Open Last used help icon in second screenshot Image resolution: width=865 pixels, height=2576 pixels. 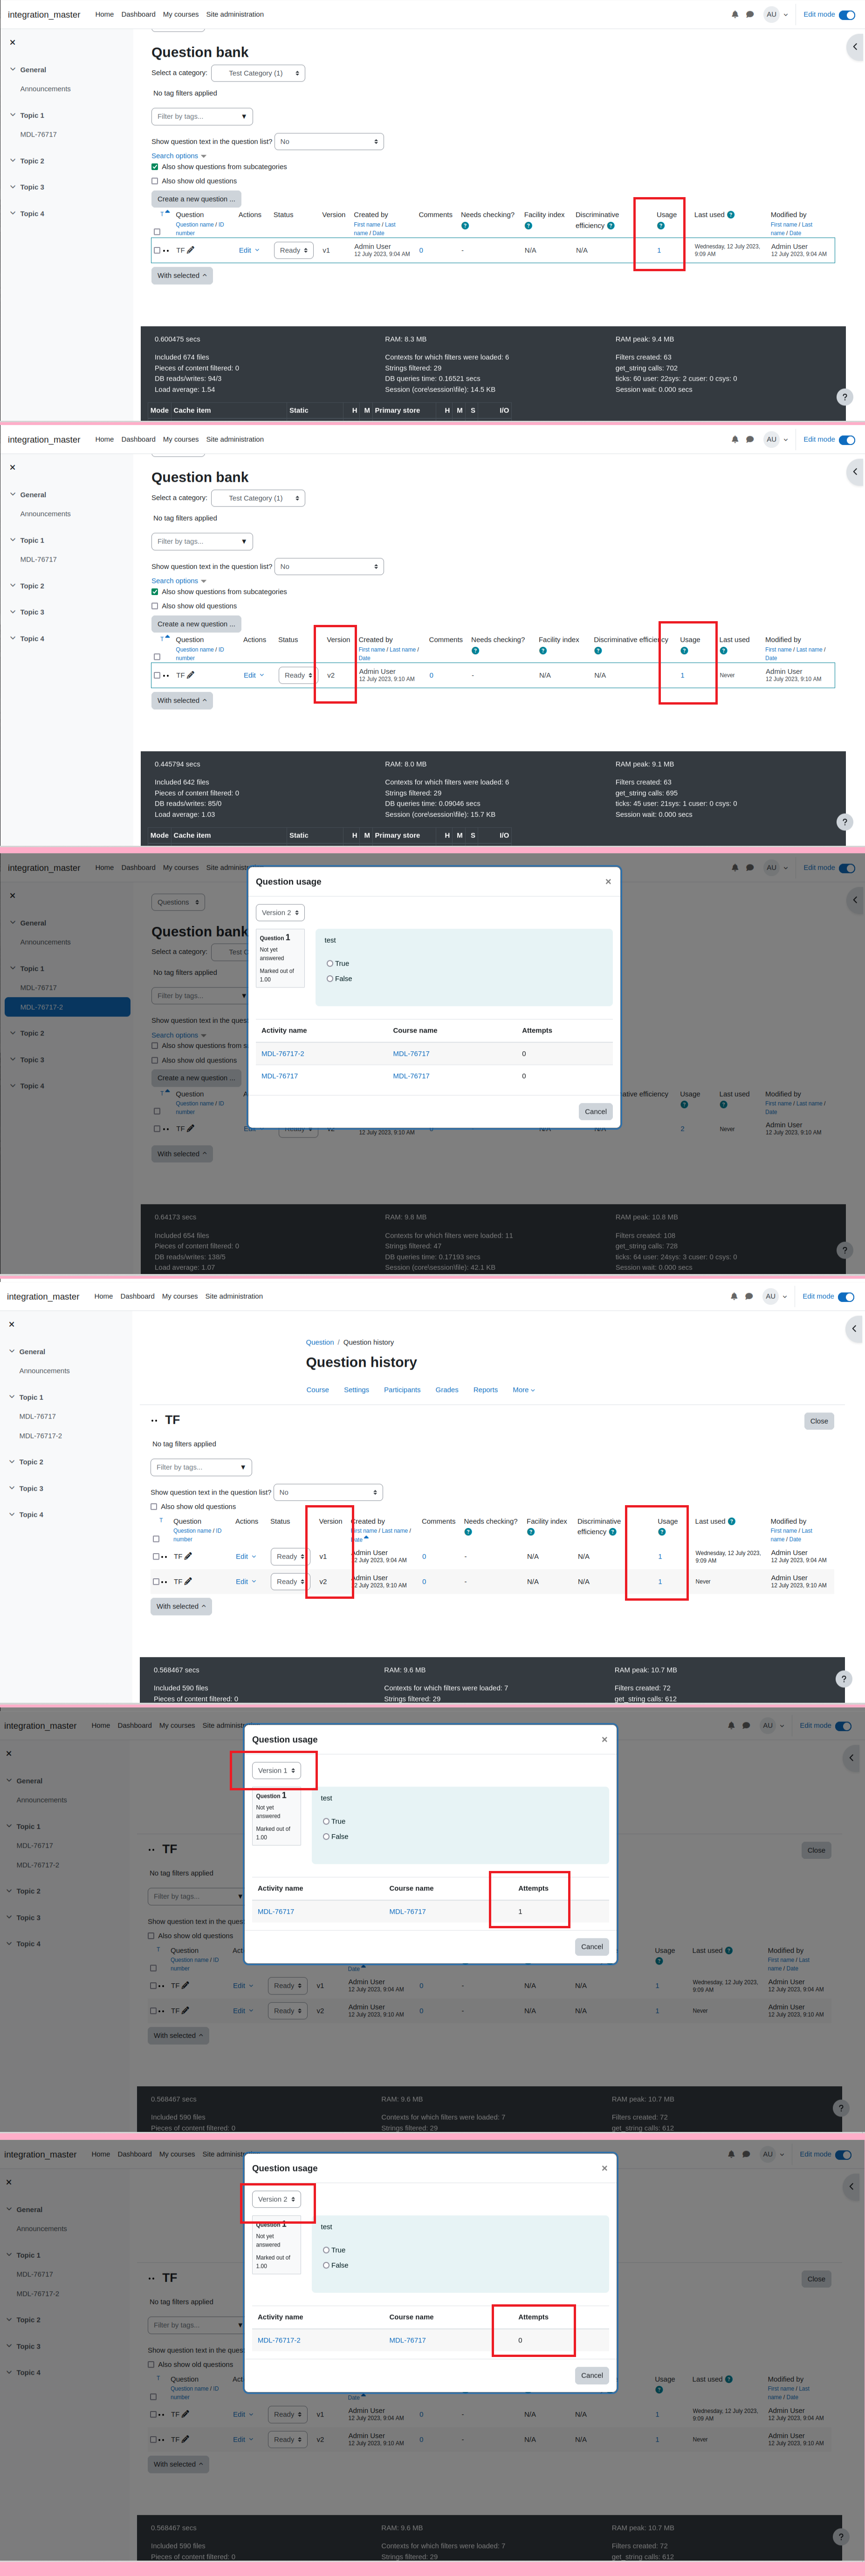[723, 651]
